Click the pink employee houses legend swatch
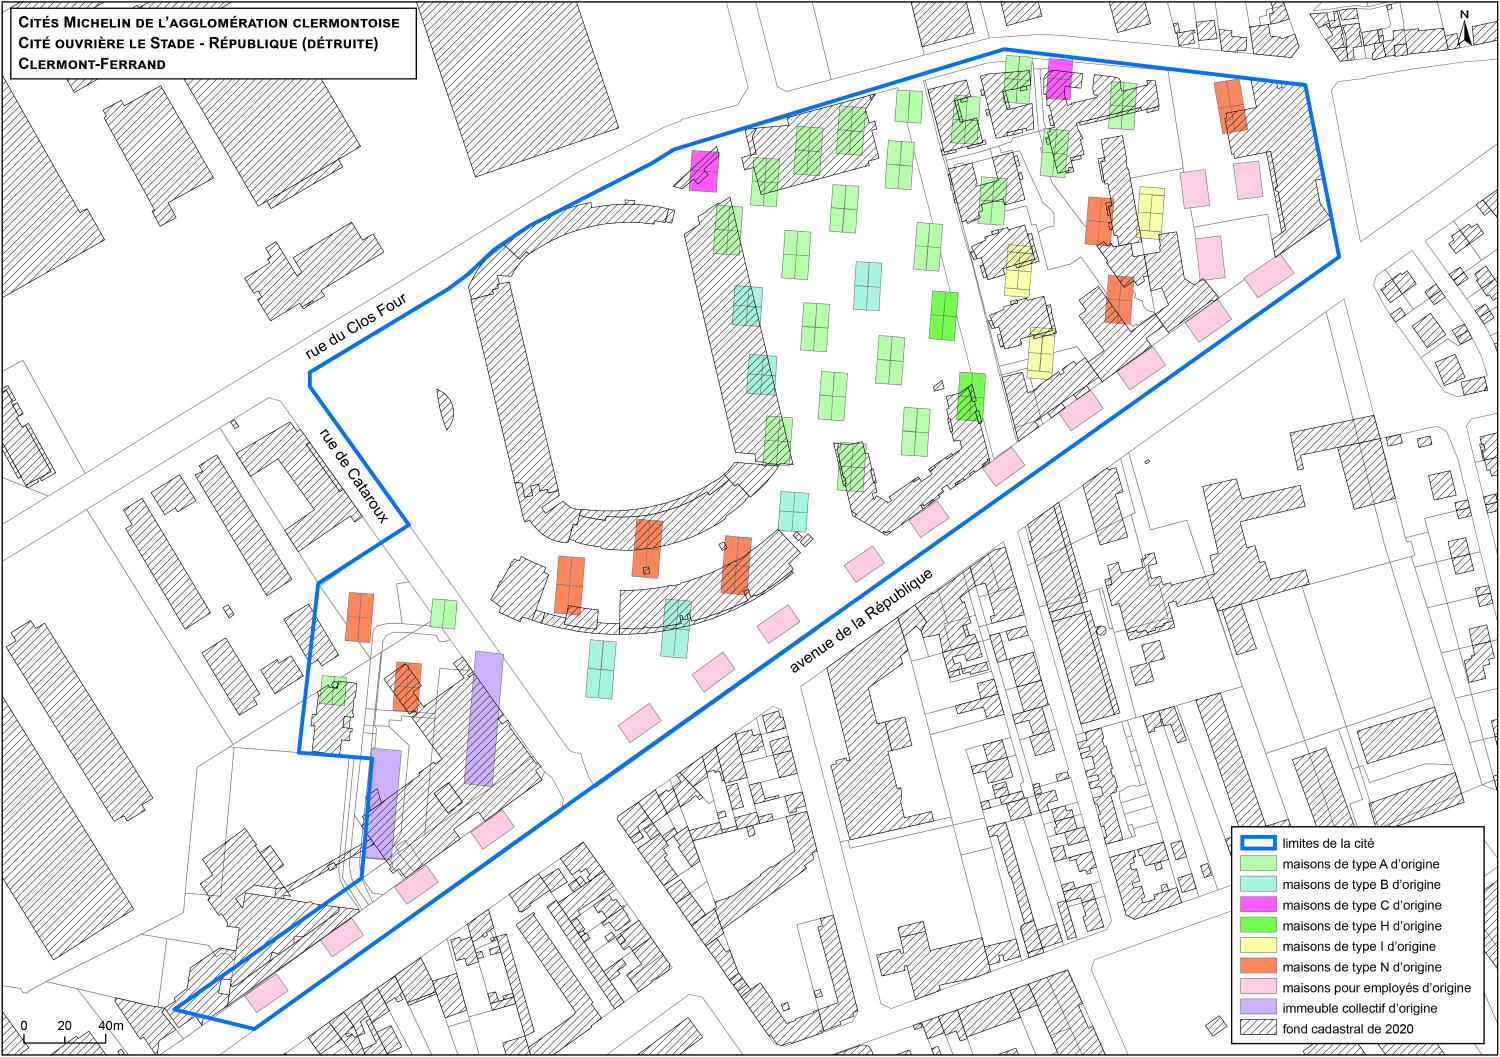The height and width of the screenshot is (1057, 1500). point(1256,988)
